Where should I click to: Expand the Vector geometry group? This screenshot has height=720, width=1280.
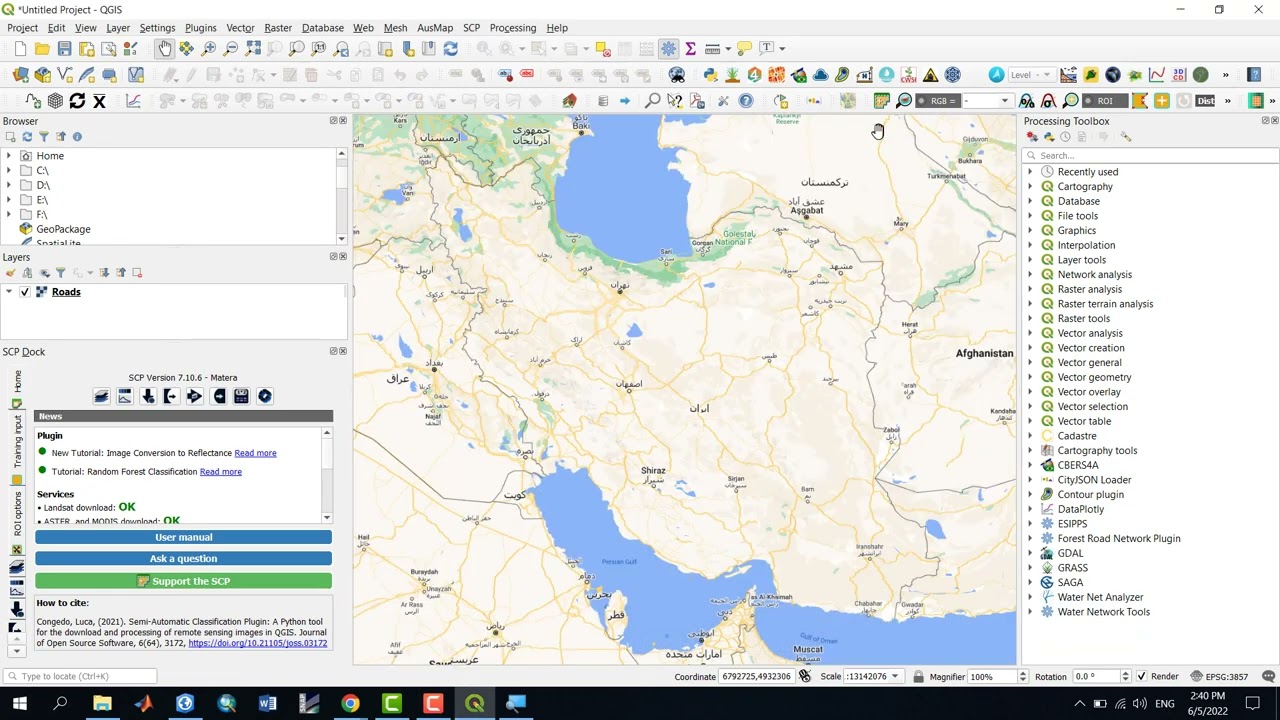[1030, 377]
